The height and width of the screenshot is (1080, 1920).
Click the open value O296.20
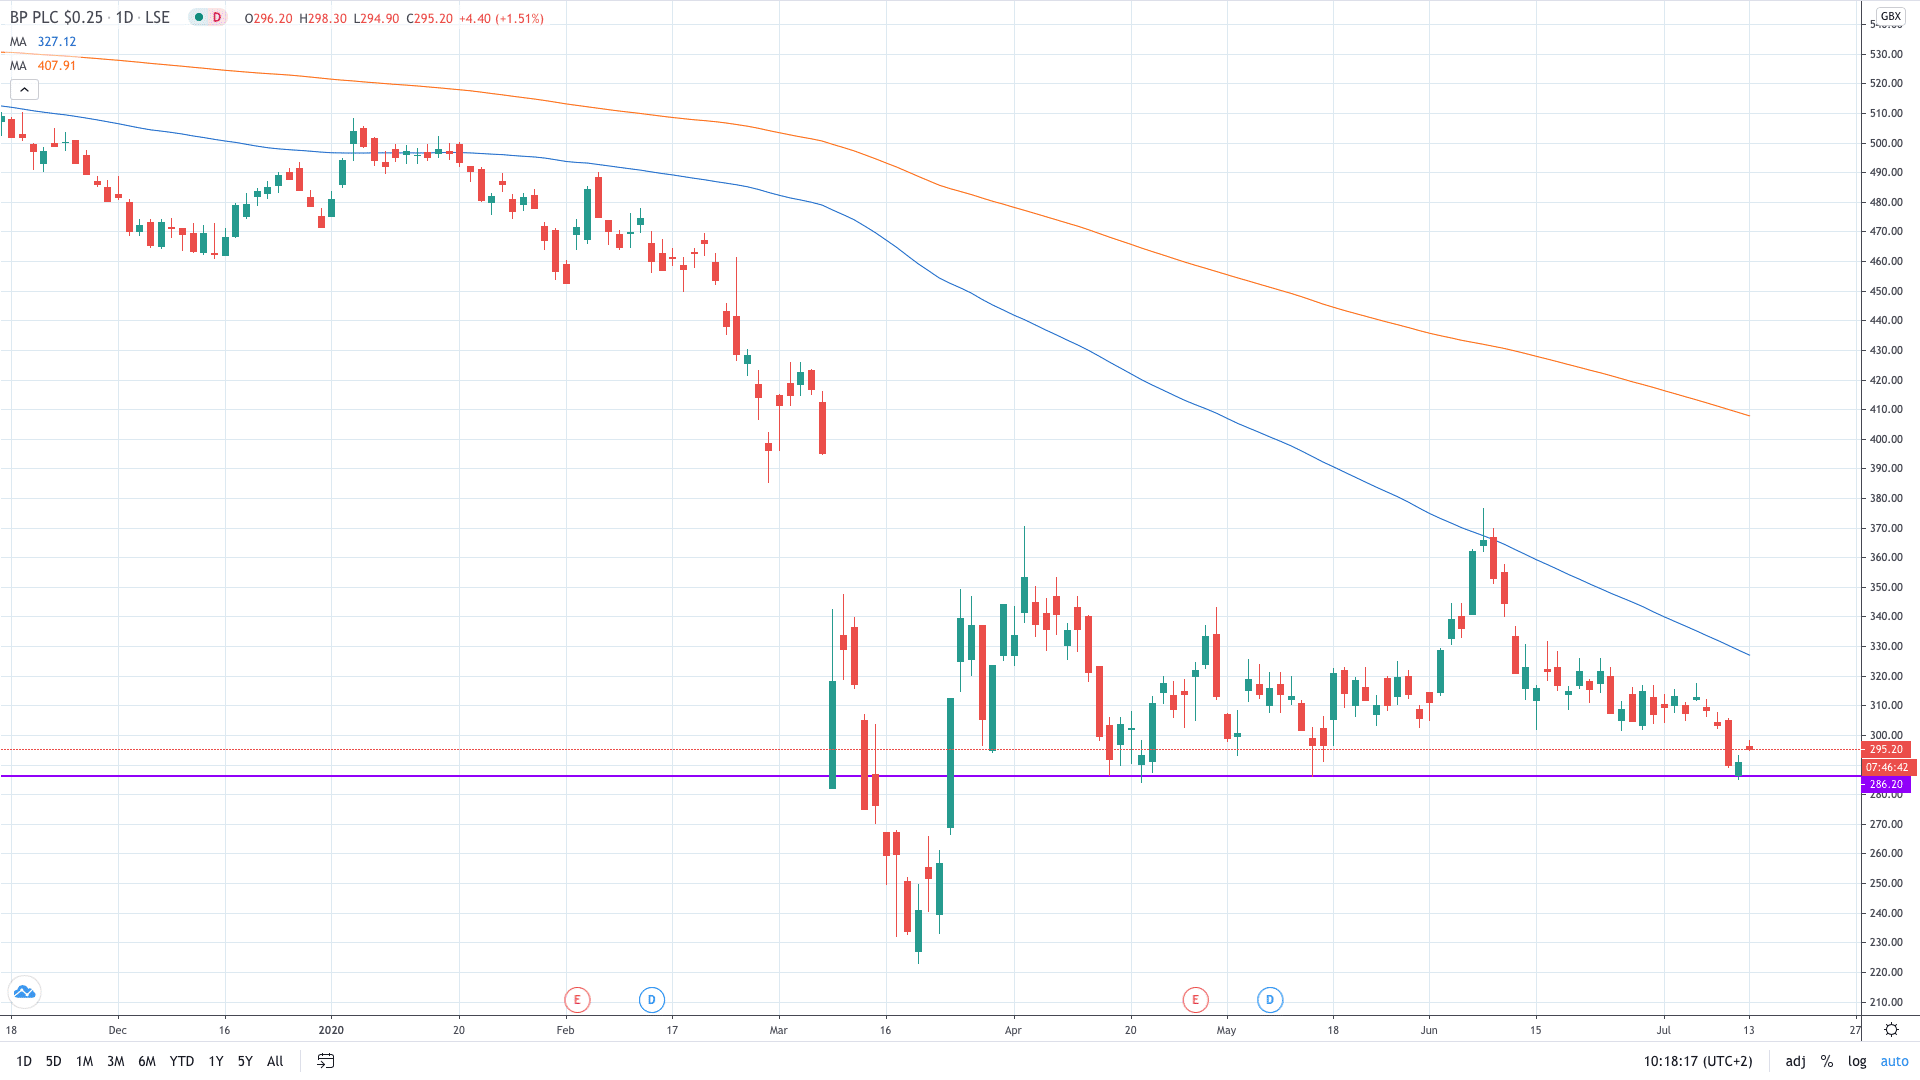(268, 19)
